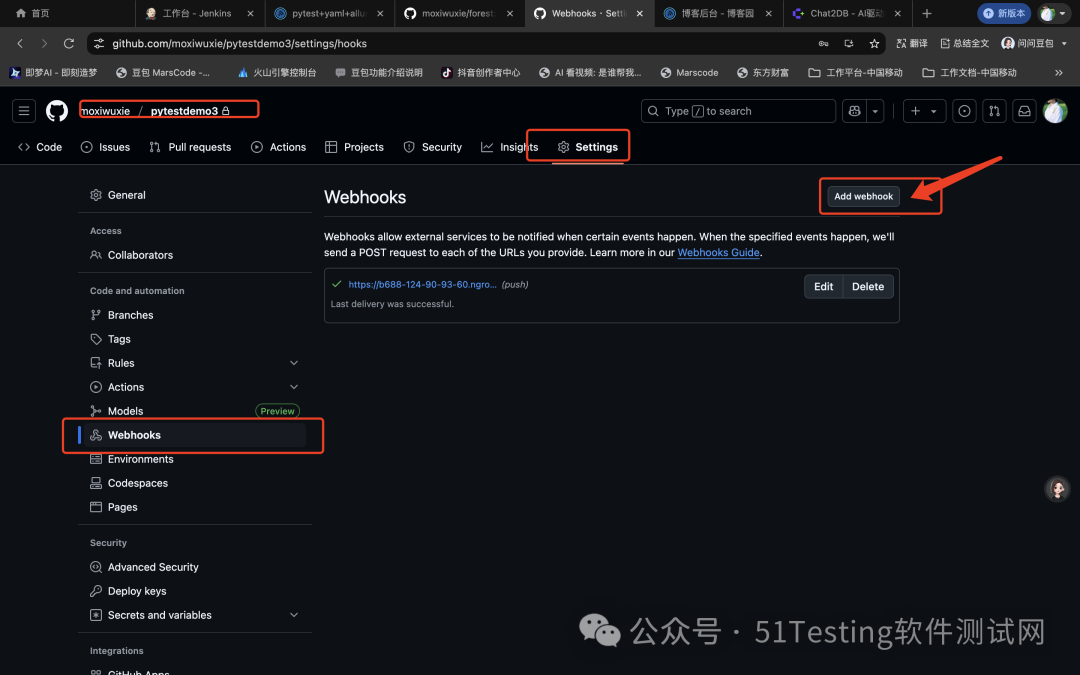1080x675 pixels.
Task: Edit the existing push webhook
Action: (x=823, y=287)
